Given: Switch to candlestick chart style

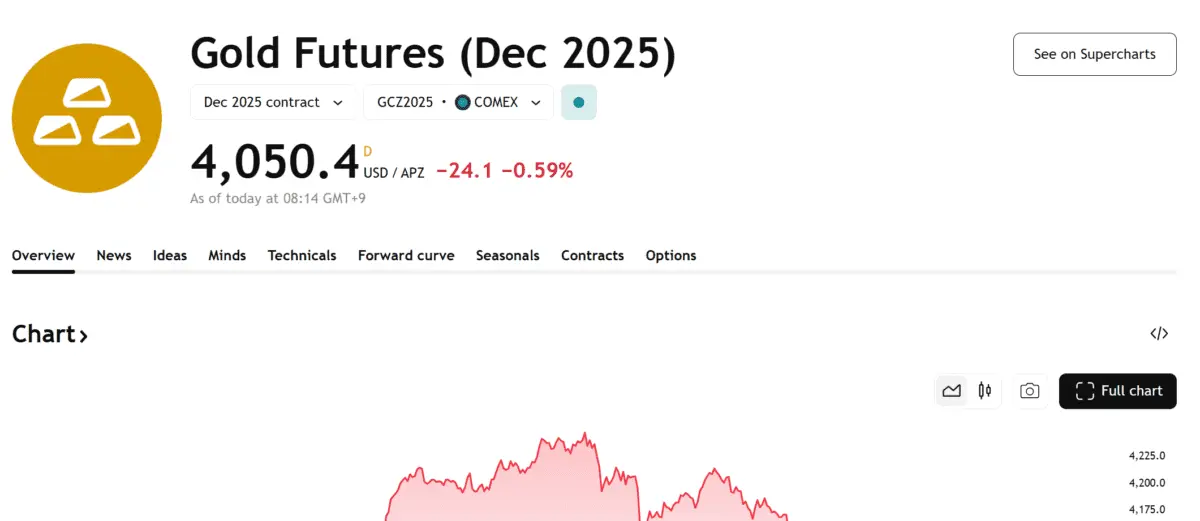Looking at the screenshot, I should [x=985, y=391].
